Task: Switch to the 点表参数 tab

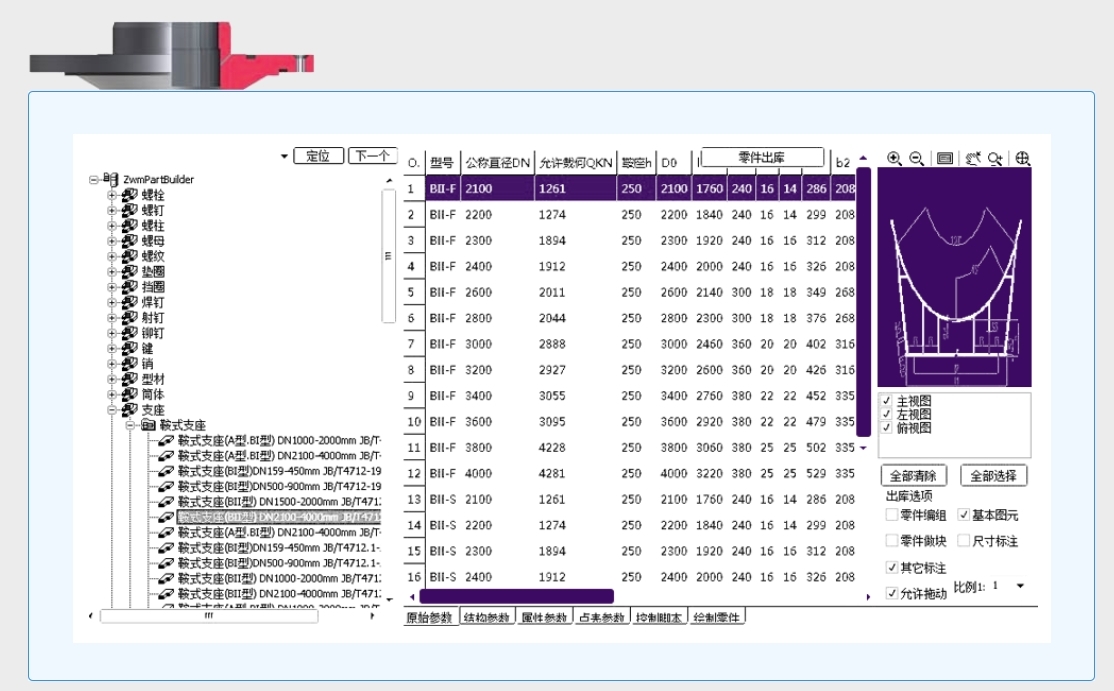Action: pyautogui.click(x=602, y=617)
